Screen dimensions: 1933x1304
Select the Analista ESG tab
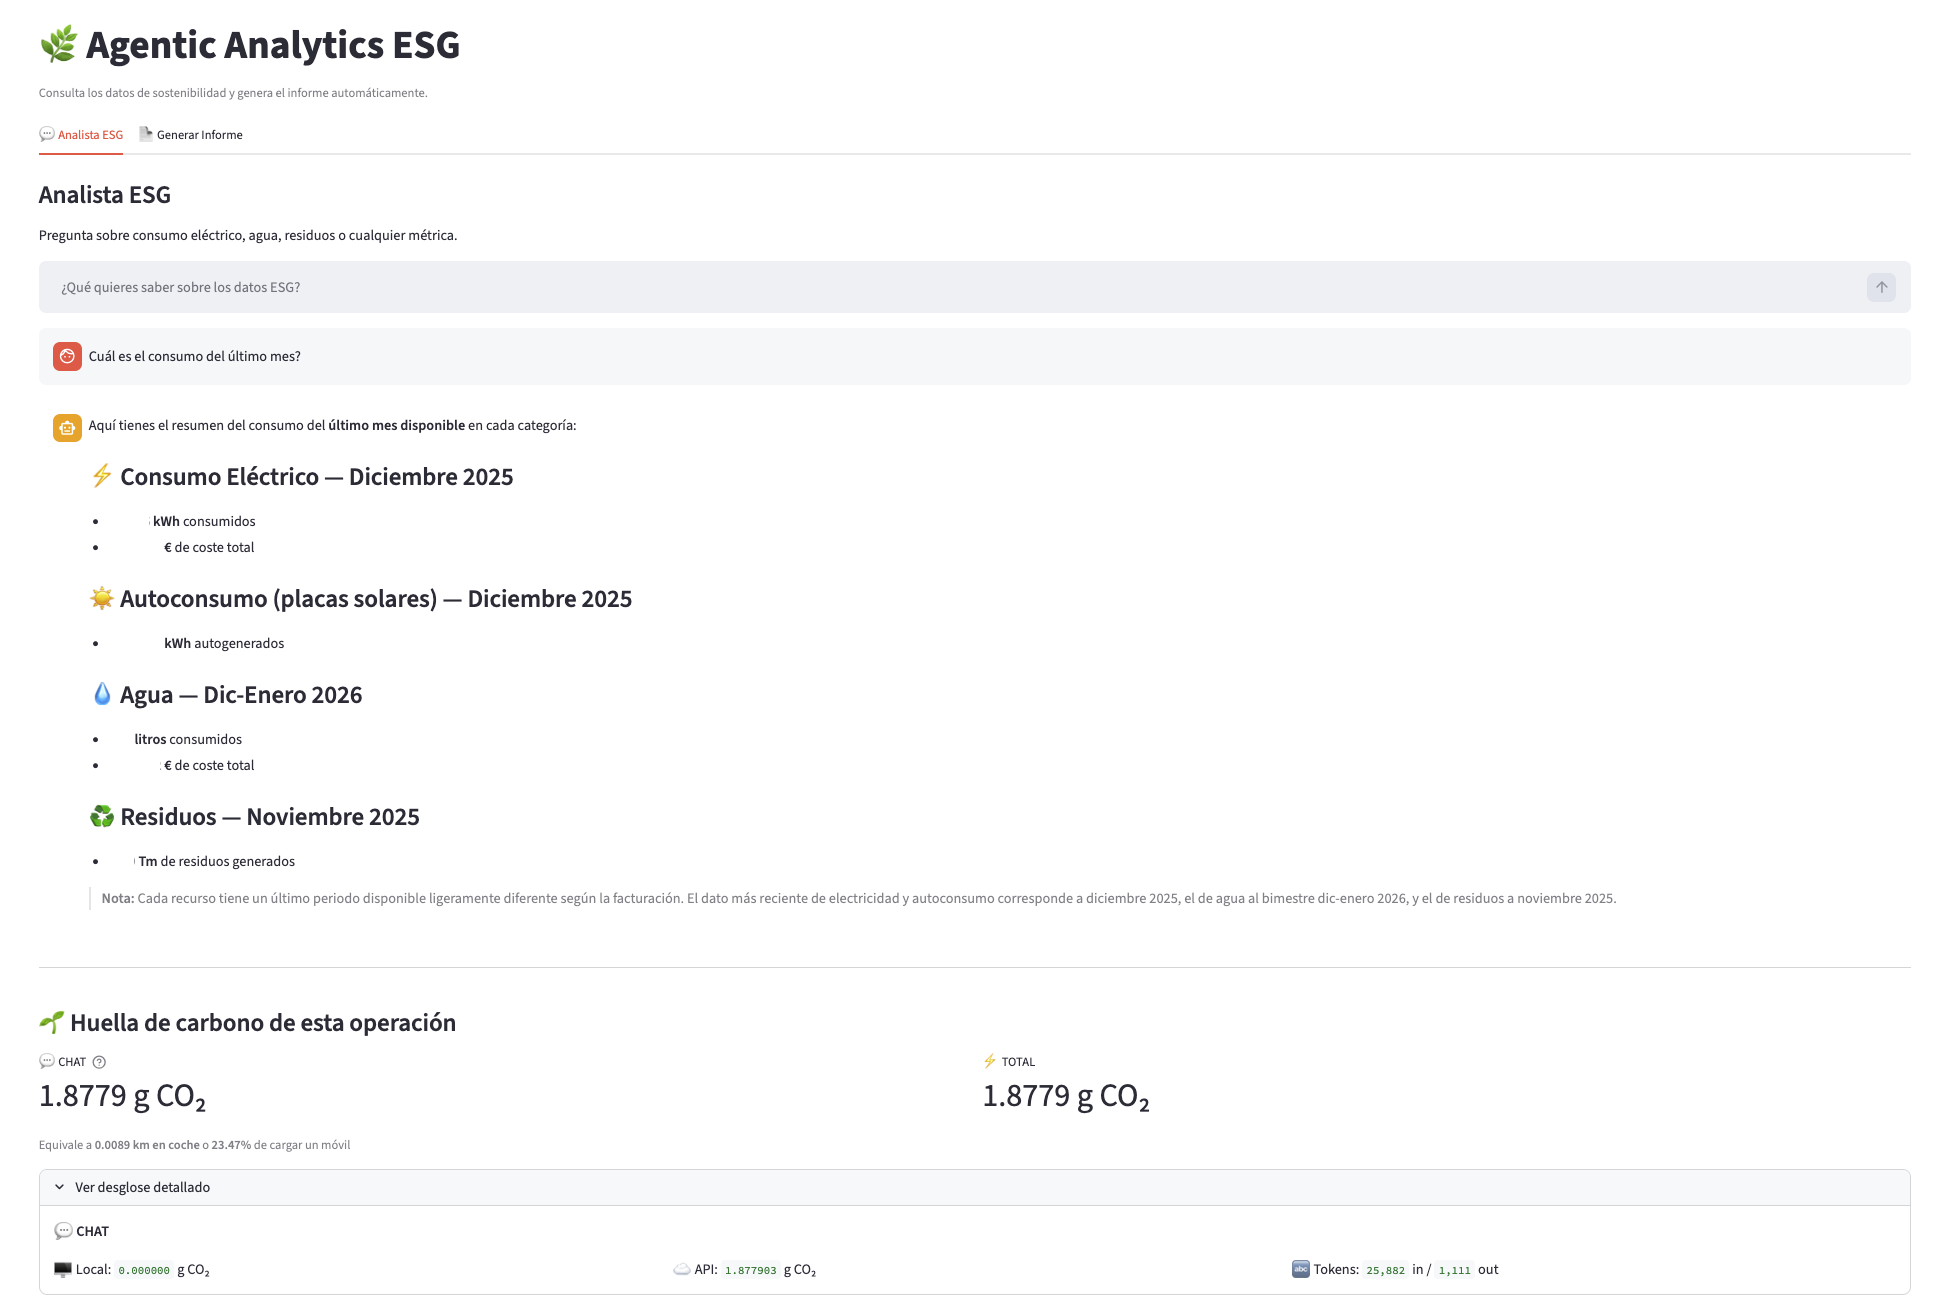81,135
